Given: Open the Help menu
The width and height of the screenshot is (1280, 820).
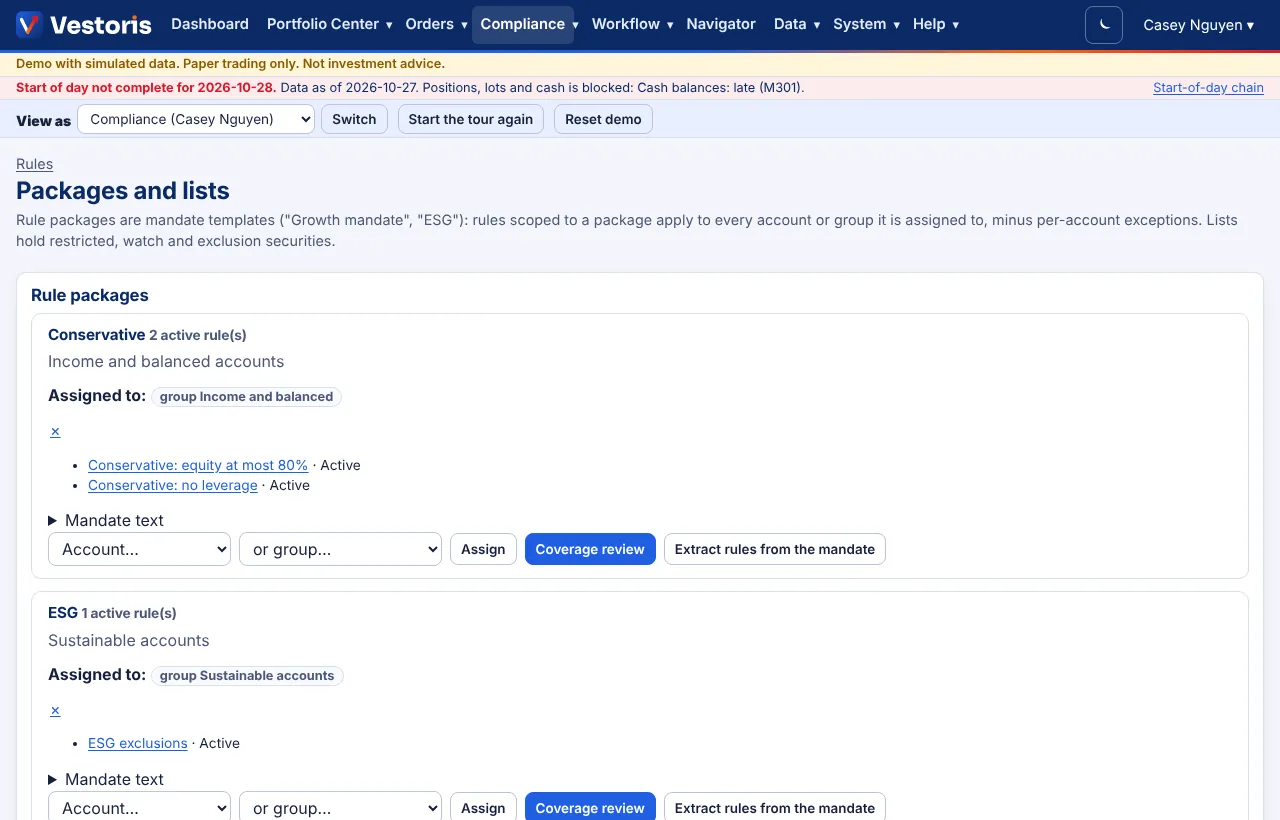Looking at the screenshot, I should click(935, 24).
